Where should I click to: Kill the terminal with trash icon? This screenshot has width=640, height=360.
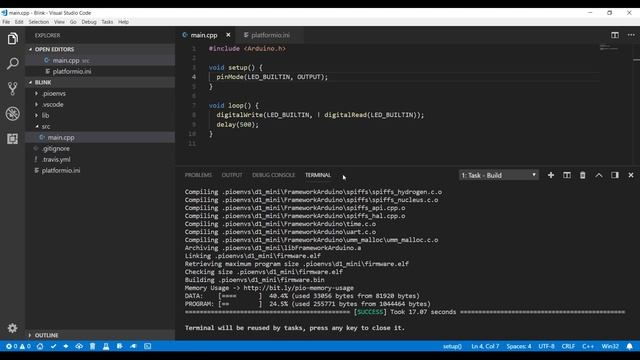click(582, 175)
